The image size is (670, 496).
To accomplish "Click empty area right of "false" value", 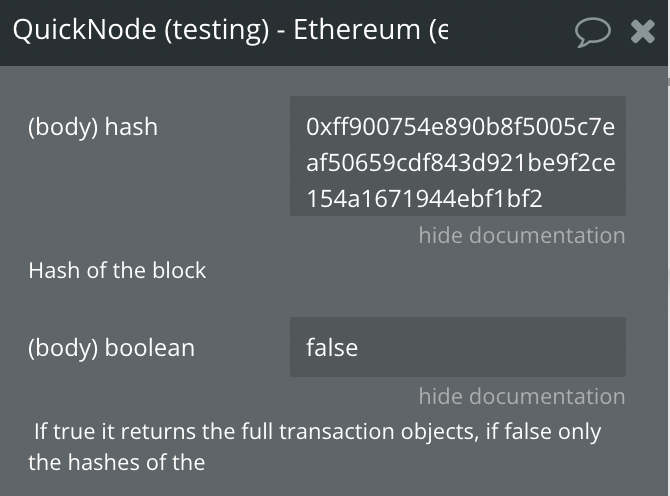I will (491, 347).
